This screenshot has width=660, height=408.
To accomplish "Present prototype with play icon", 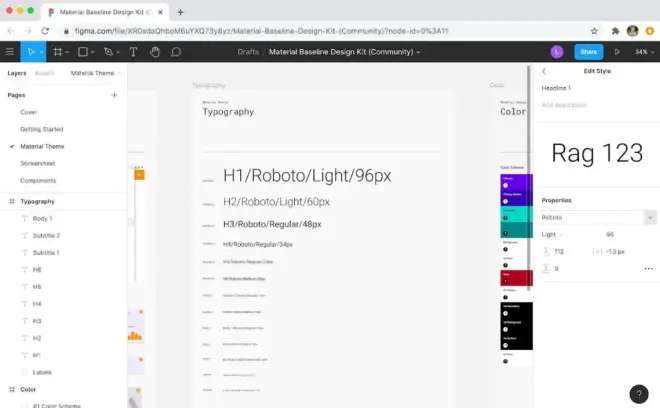I will [617, 52].
